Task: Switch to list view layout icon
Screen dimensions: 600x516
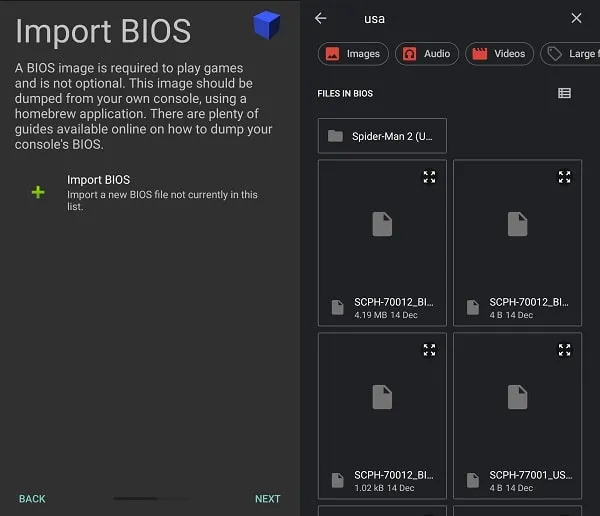Action: pyautogui.click(x=564, y=93)
